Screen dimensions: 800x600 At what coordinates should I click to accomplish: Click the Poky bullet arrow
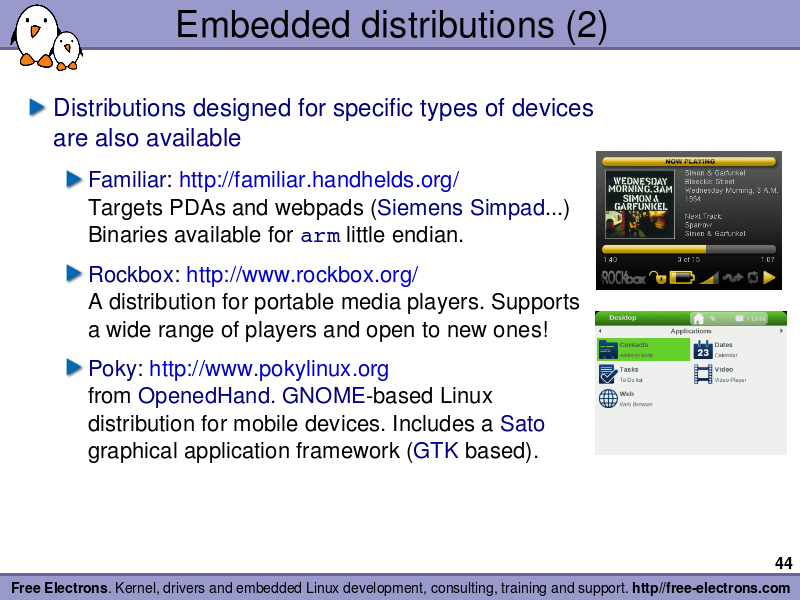click(x=74, y=368)
